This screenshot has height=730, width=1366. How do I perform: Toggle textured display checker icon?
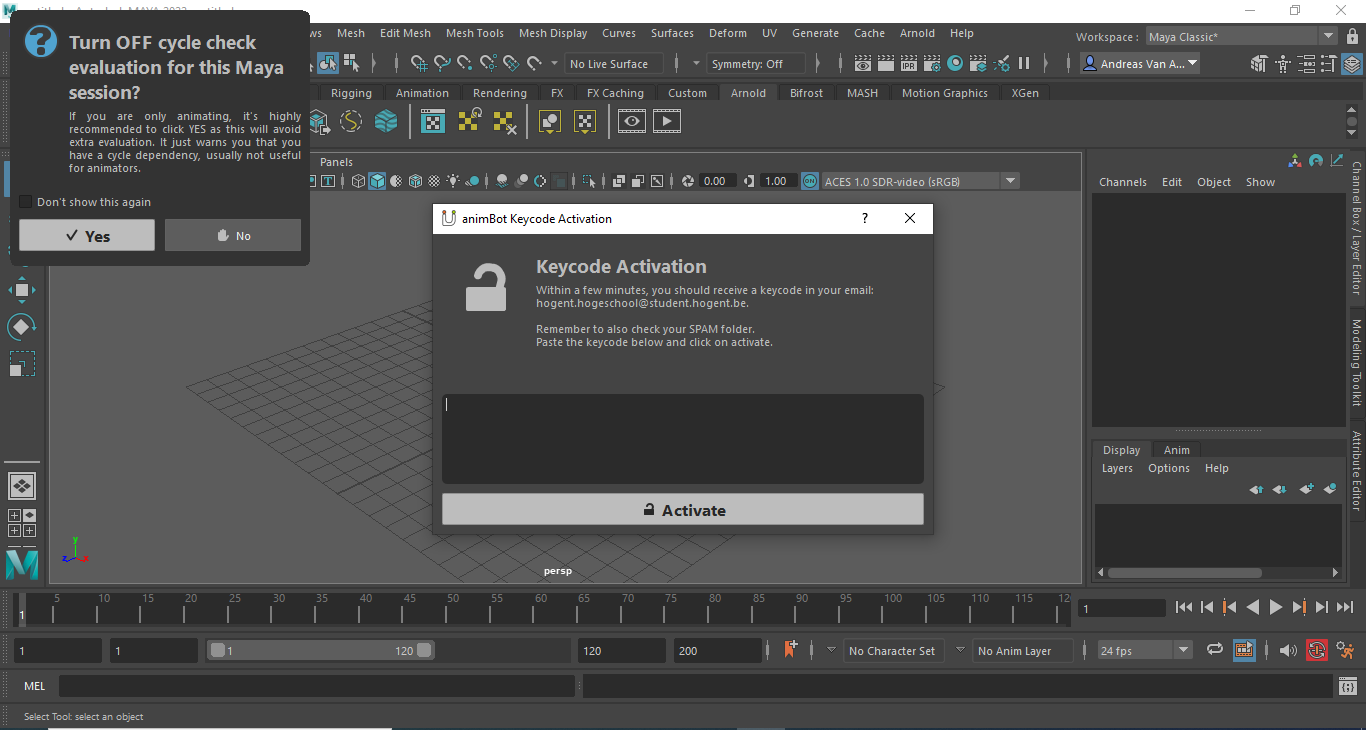(x=434, y=181)
